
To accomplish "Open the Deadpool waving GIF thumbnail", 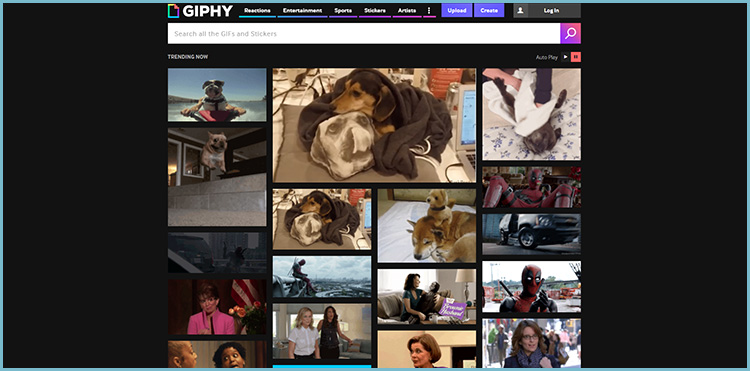I will pyautogui.click(x=531, y=286).
